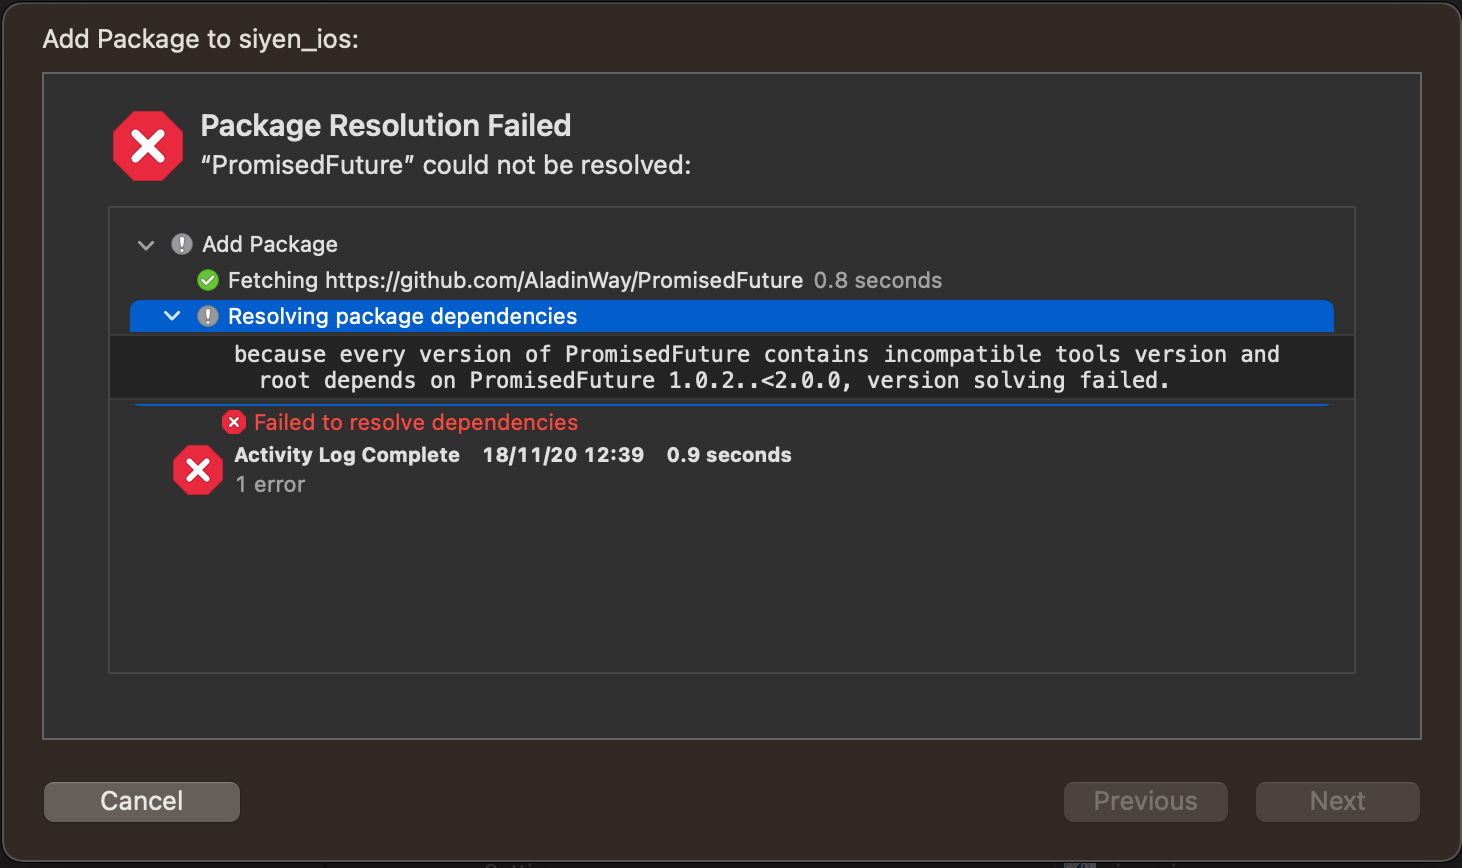The height and width of the screenshot is (868, 1462).
Task: Click the Next button
Action: tap(1338, 801)
